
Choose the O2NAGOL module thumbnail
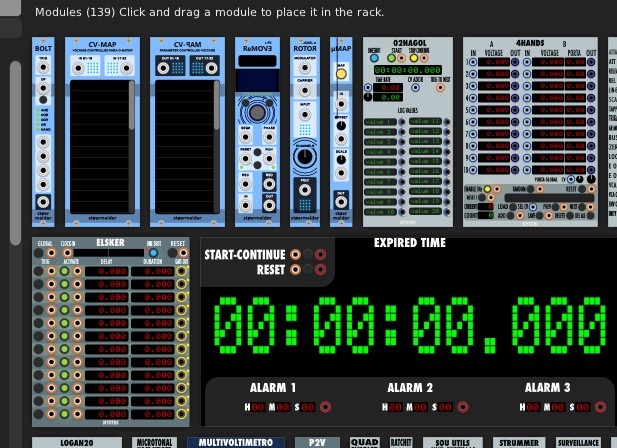coord(408,132)
